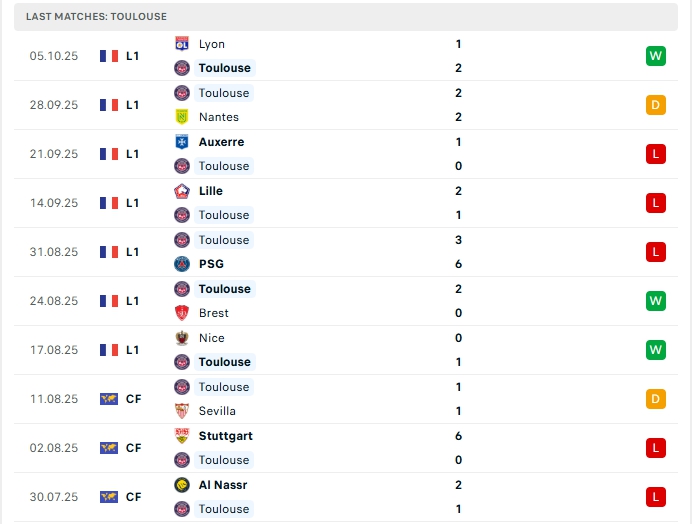
Task: Click the France flag on 05.10.25 match
Action: [x=109, y=56]
